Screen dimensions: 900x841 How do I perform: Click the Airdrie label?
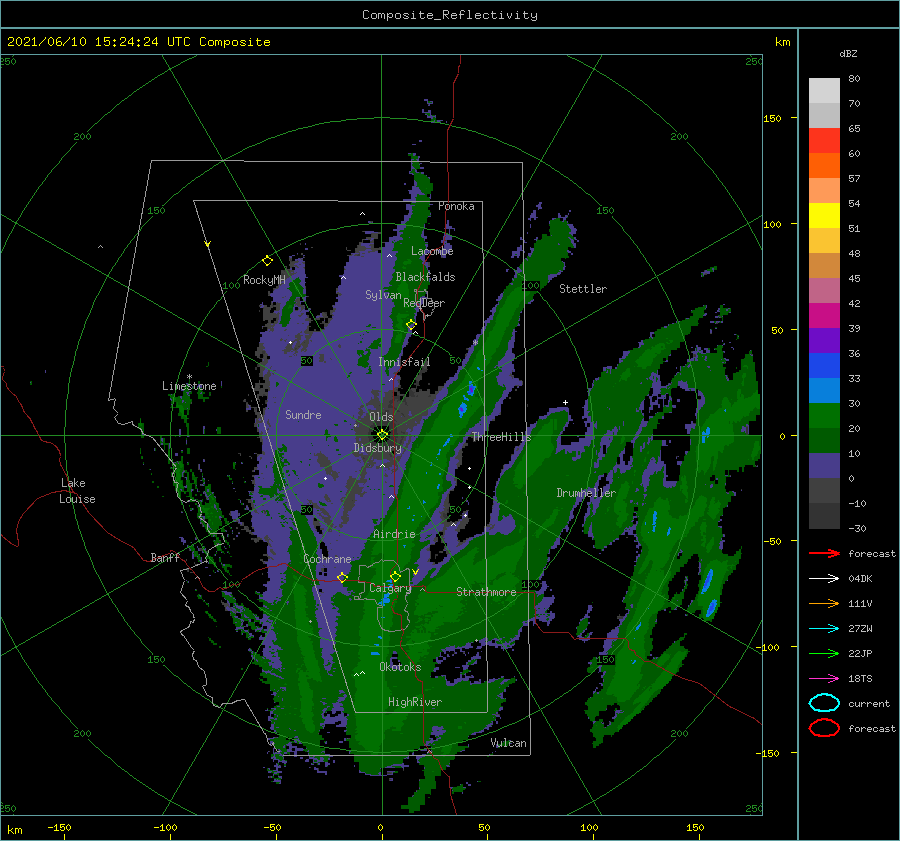pyautogui.click(x=394, y=534)
